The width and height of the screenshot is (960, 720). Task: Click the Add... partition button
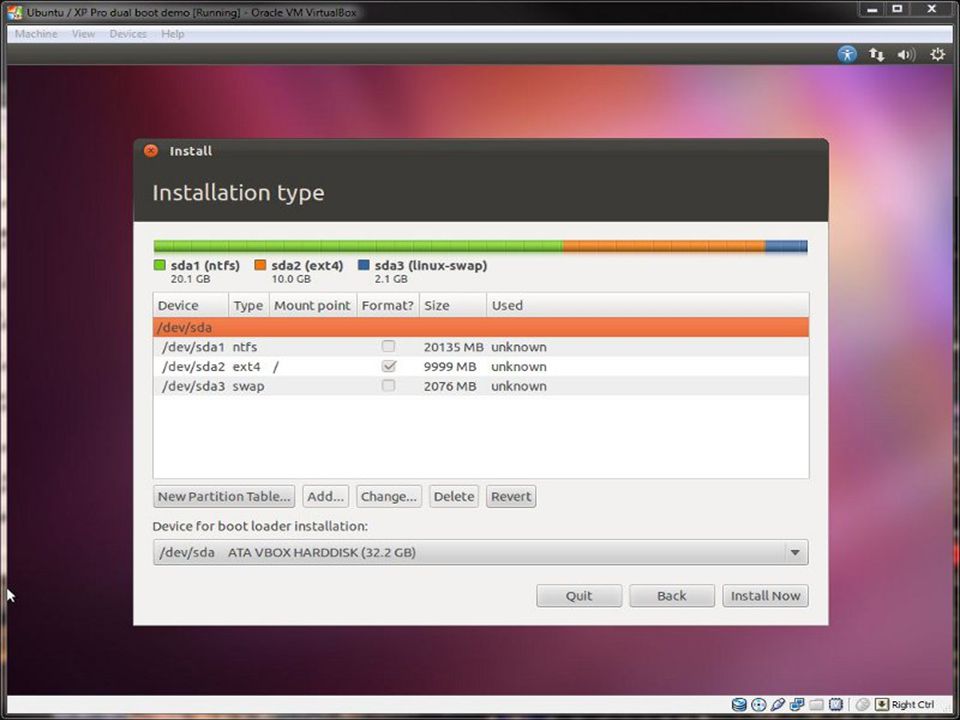tap(326, 497)
